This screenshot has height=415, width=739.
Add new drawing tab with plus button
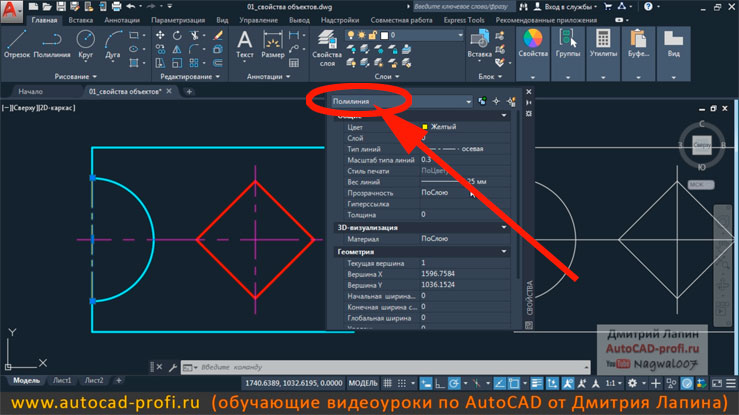click(189, 91)
